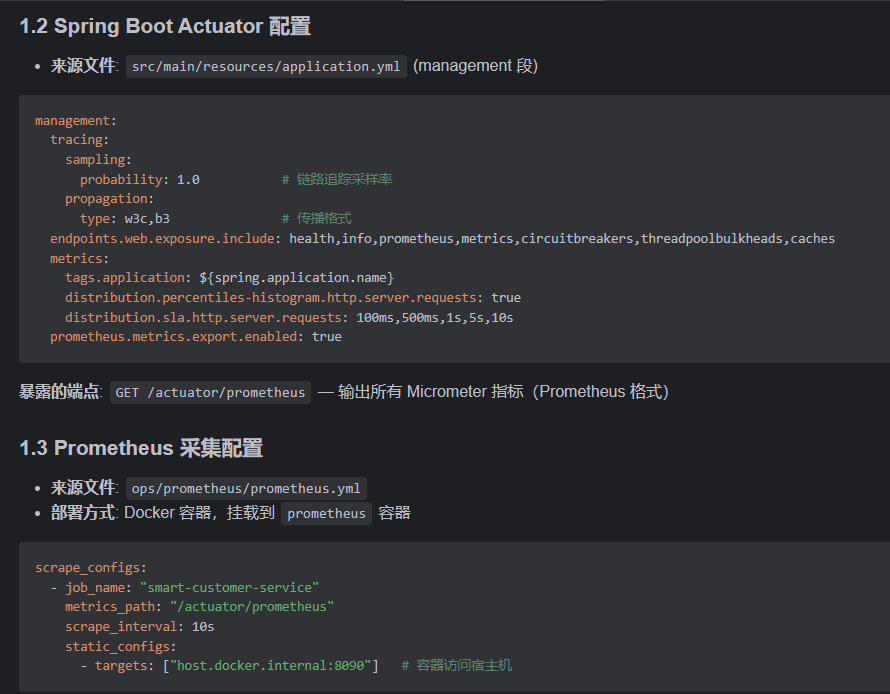Click the "scrape_configs:" YAML key
The width and height of the screenshot is (890, 694).
91,567
